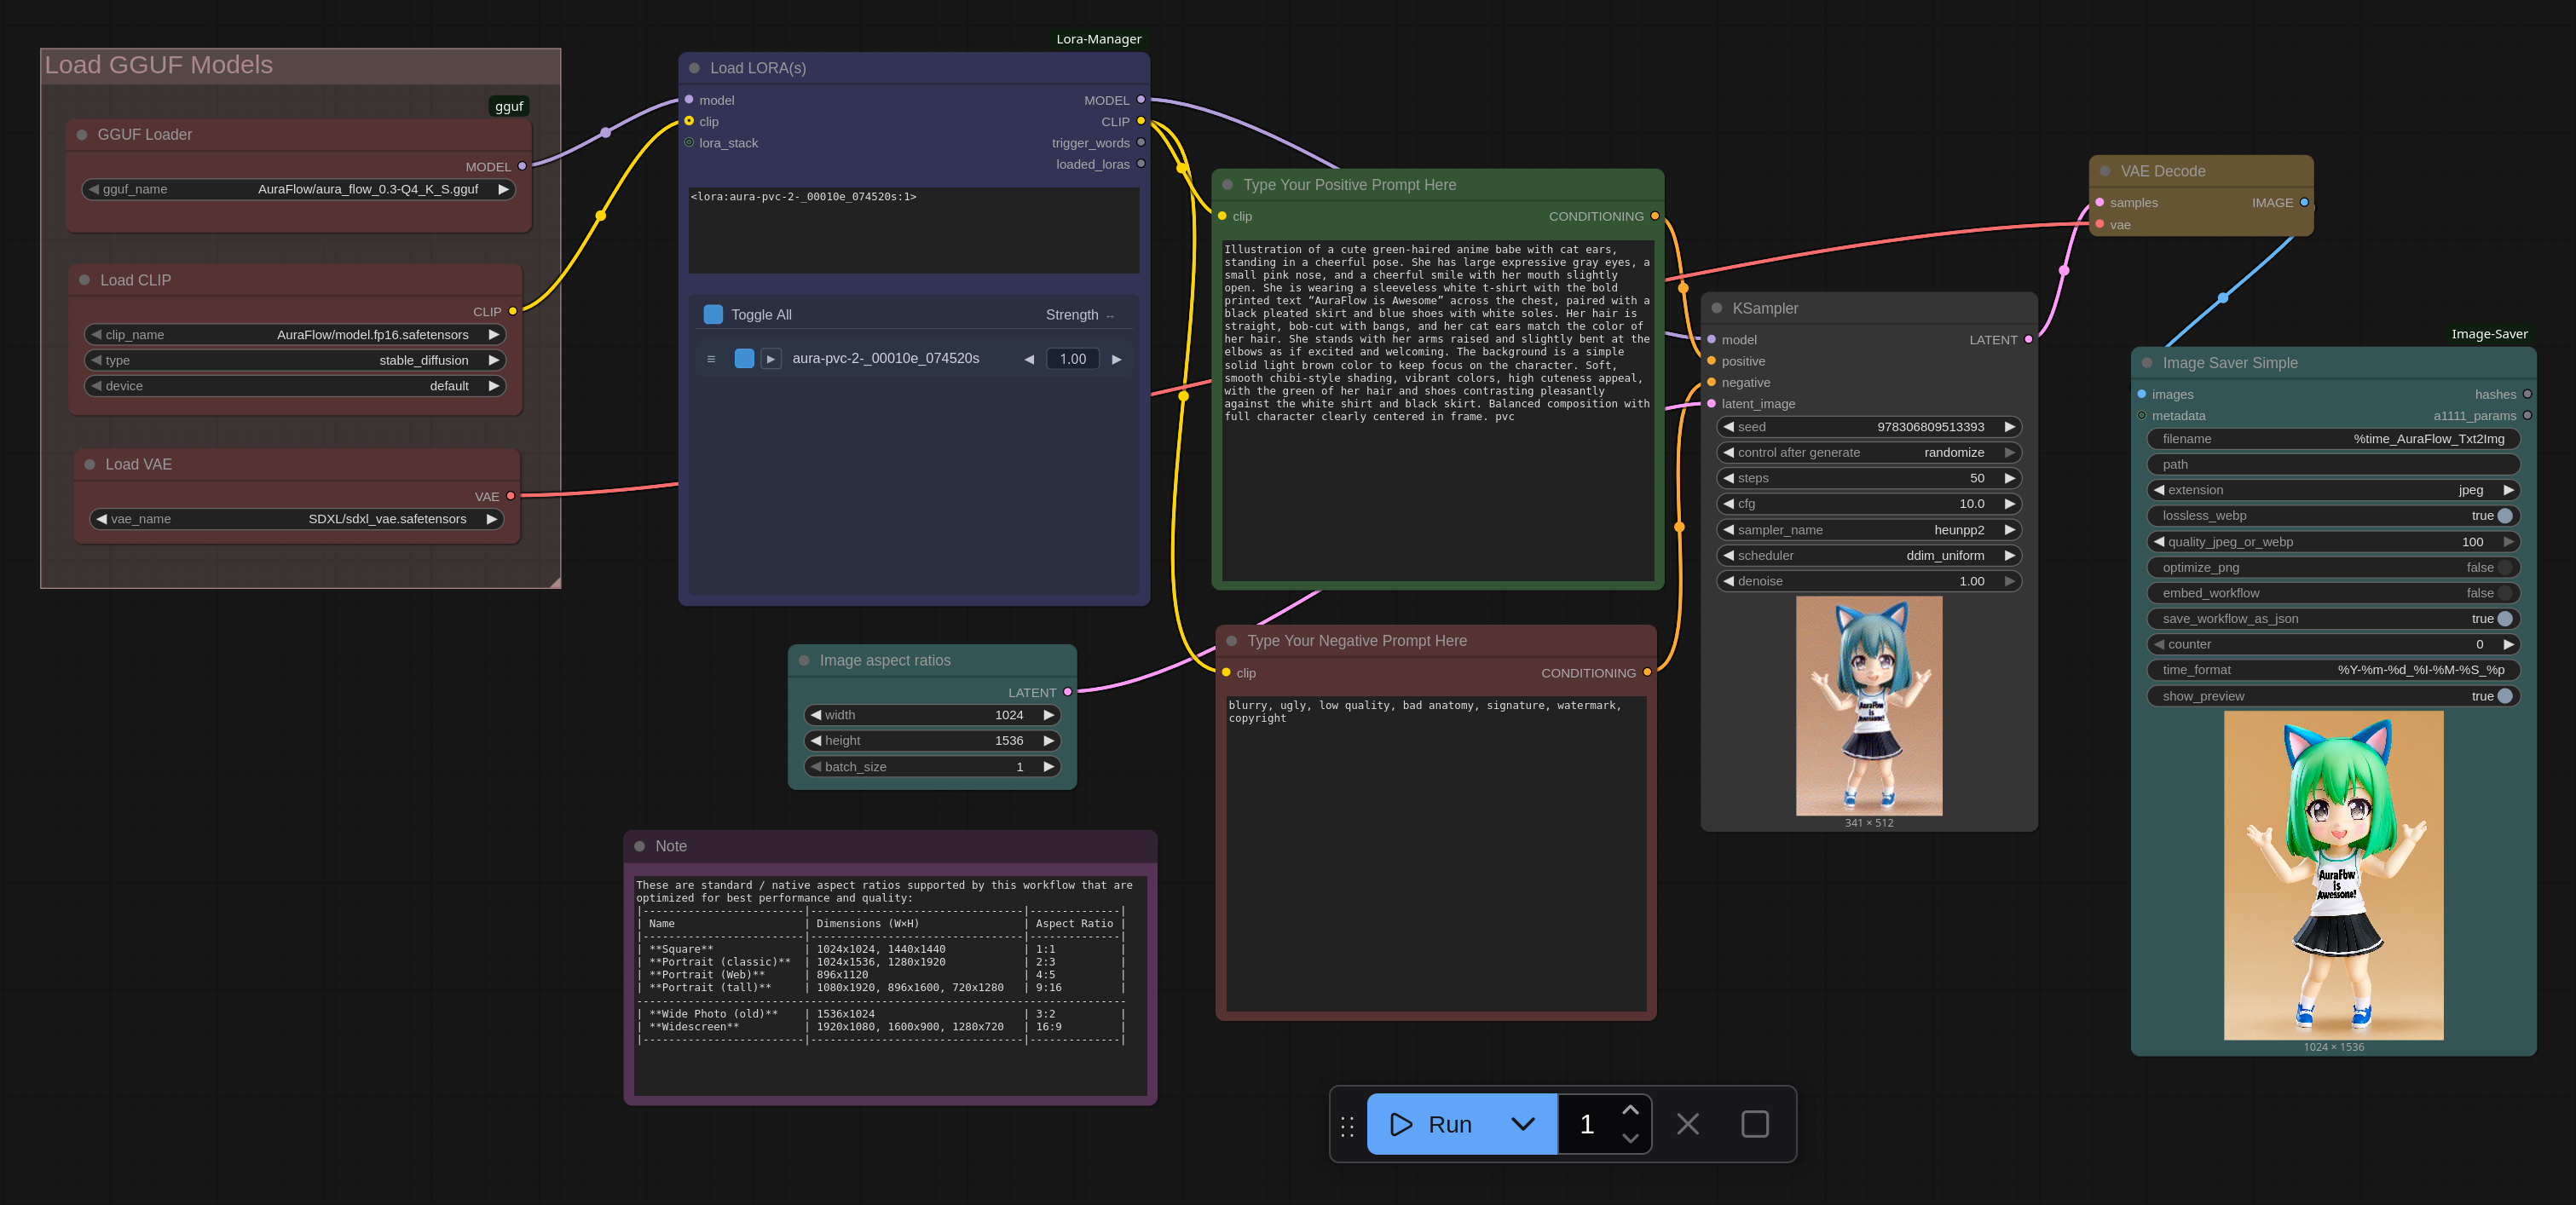Open the Run button dropdown chevron
The height and width of the screenshot is (1205, 2576).
pos(1522,1124)
